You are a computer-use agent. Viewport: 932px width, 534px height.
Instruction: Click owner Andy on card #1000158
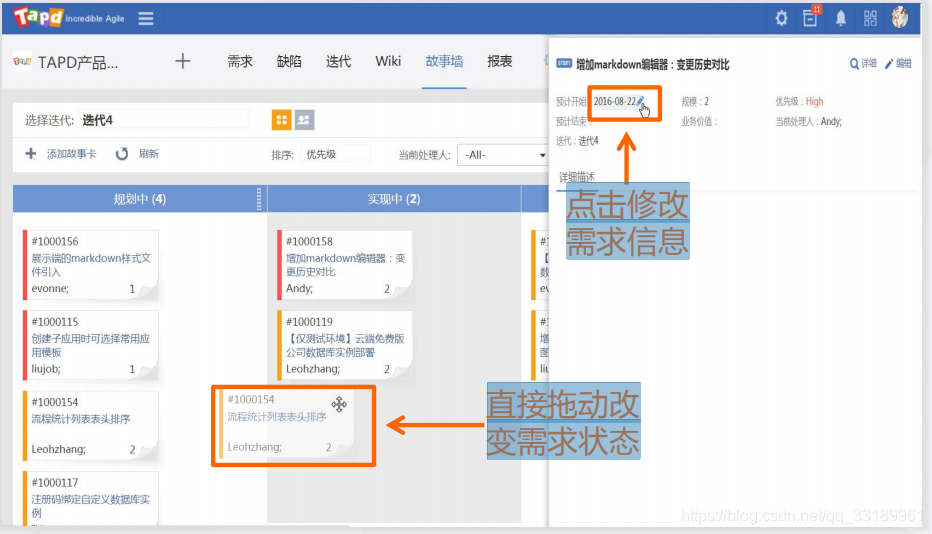point(300,288)
